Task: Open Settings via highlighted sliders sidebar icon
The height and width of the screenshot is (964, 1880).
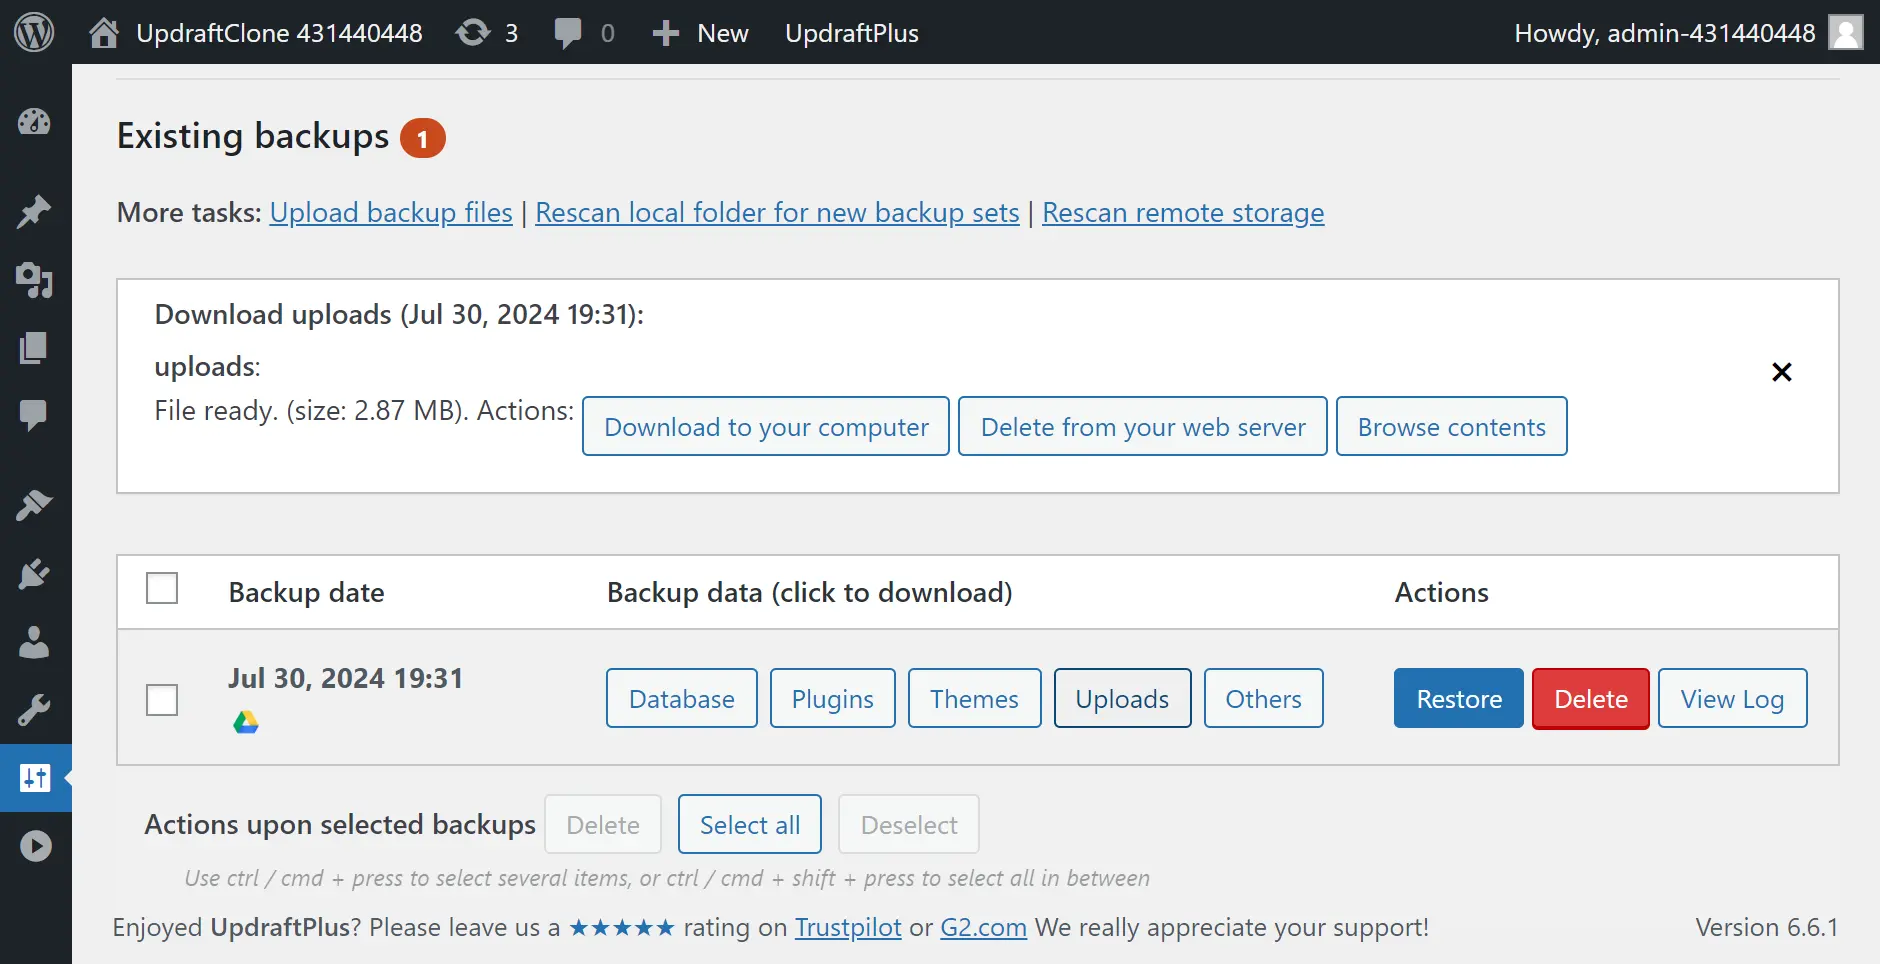Action: 35,778
